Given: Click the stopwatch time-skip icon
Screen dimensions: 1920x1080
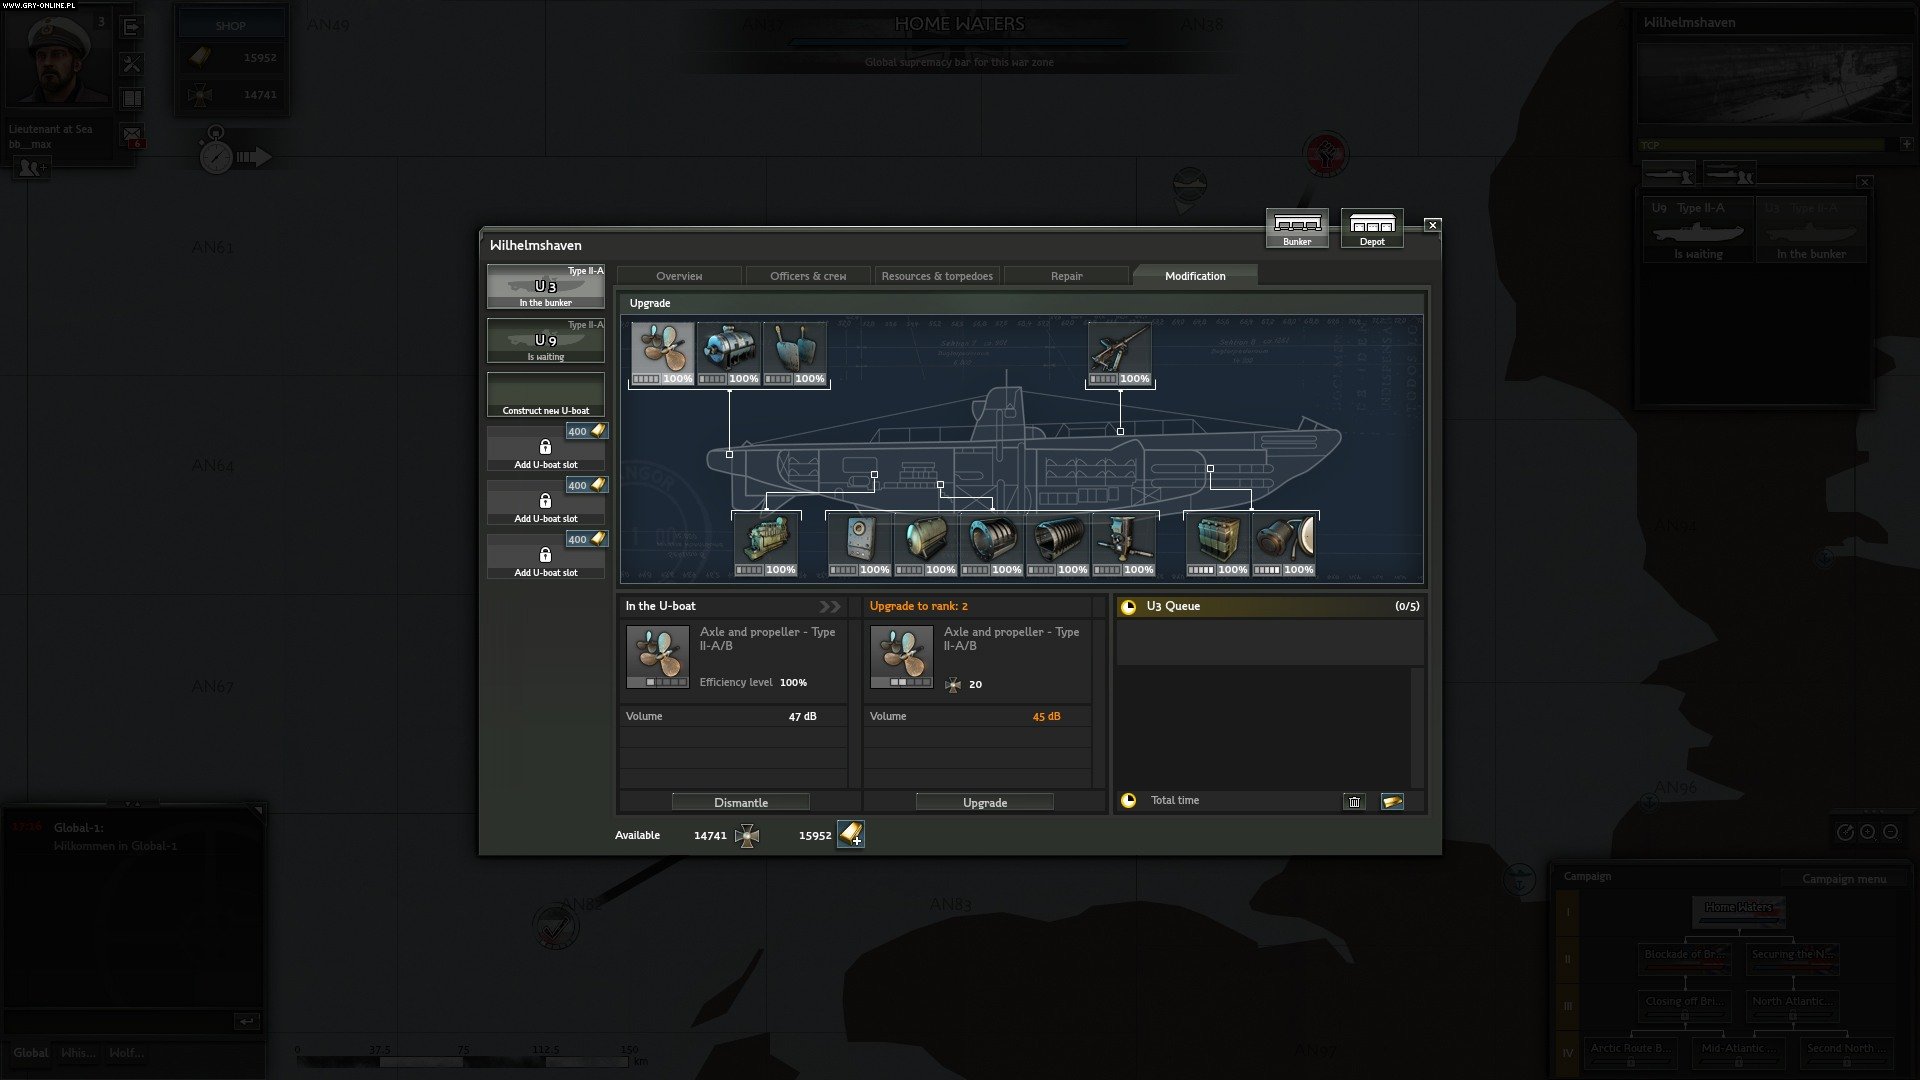Looking at the screenshot, I should click(x=215, y=151).
